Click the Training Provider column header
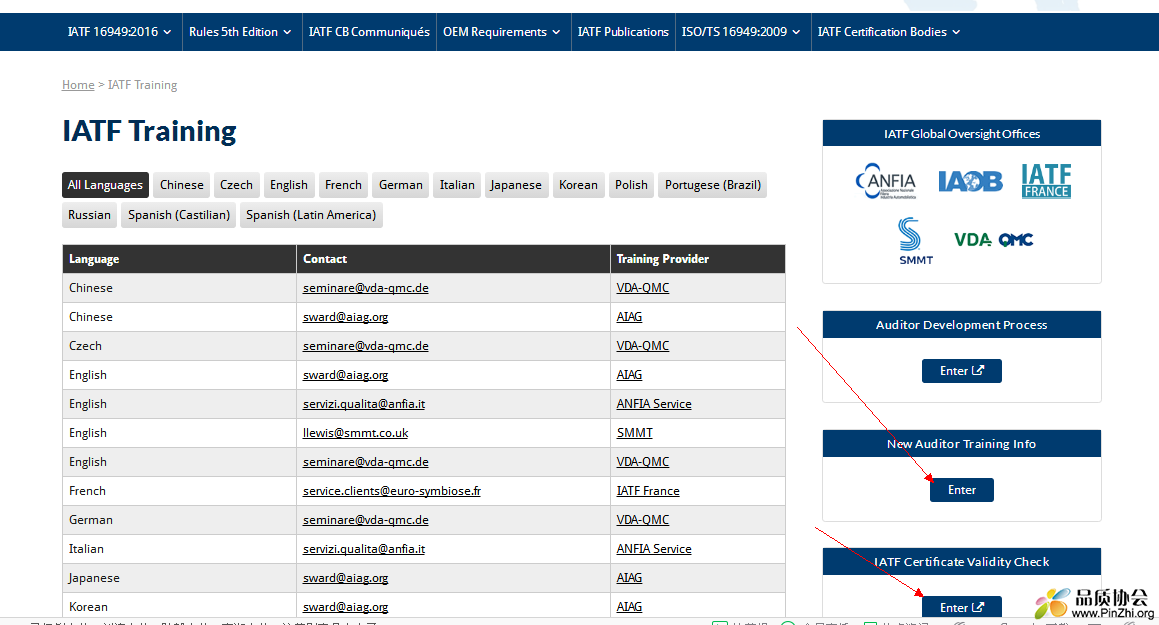1159x625 pixels. (698, 259)
